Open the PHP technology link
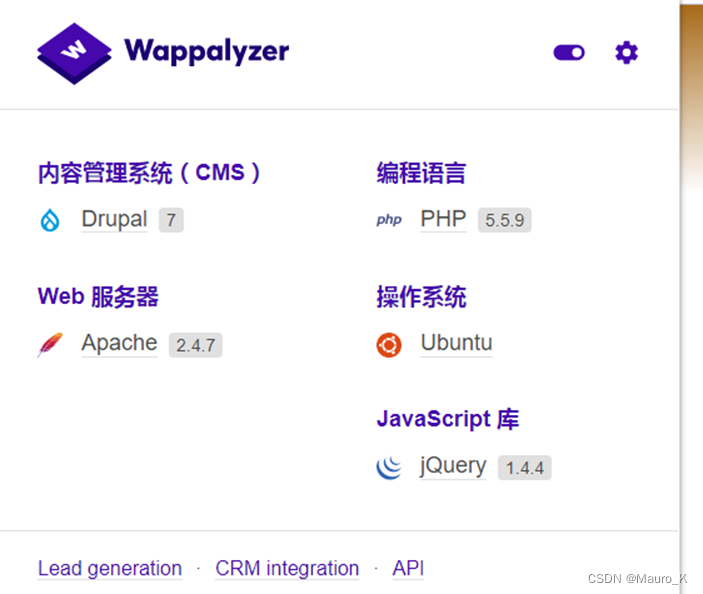703x594 pixels. [x=443, y=219]
